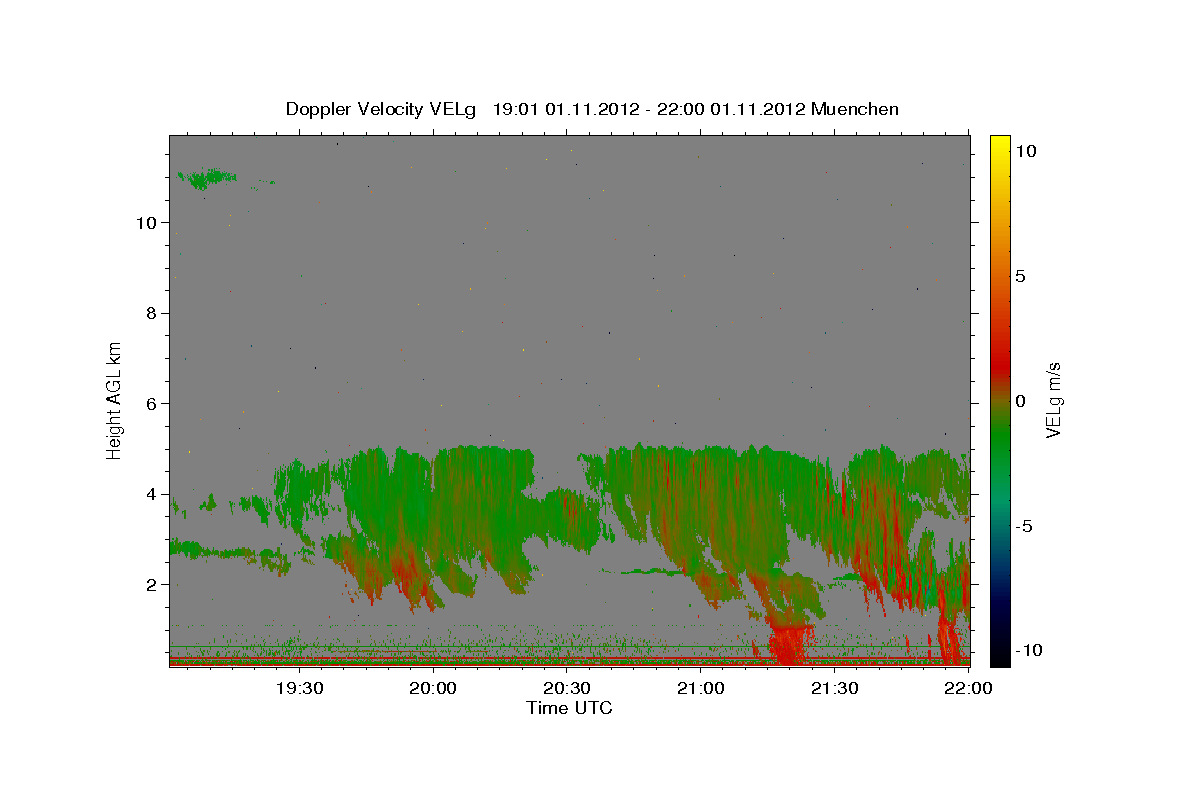Click the '20:00' time tick label

pos(433,688)
